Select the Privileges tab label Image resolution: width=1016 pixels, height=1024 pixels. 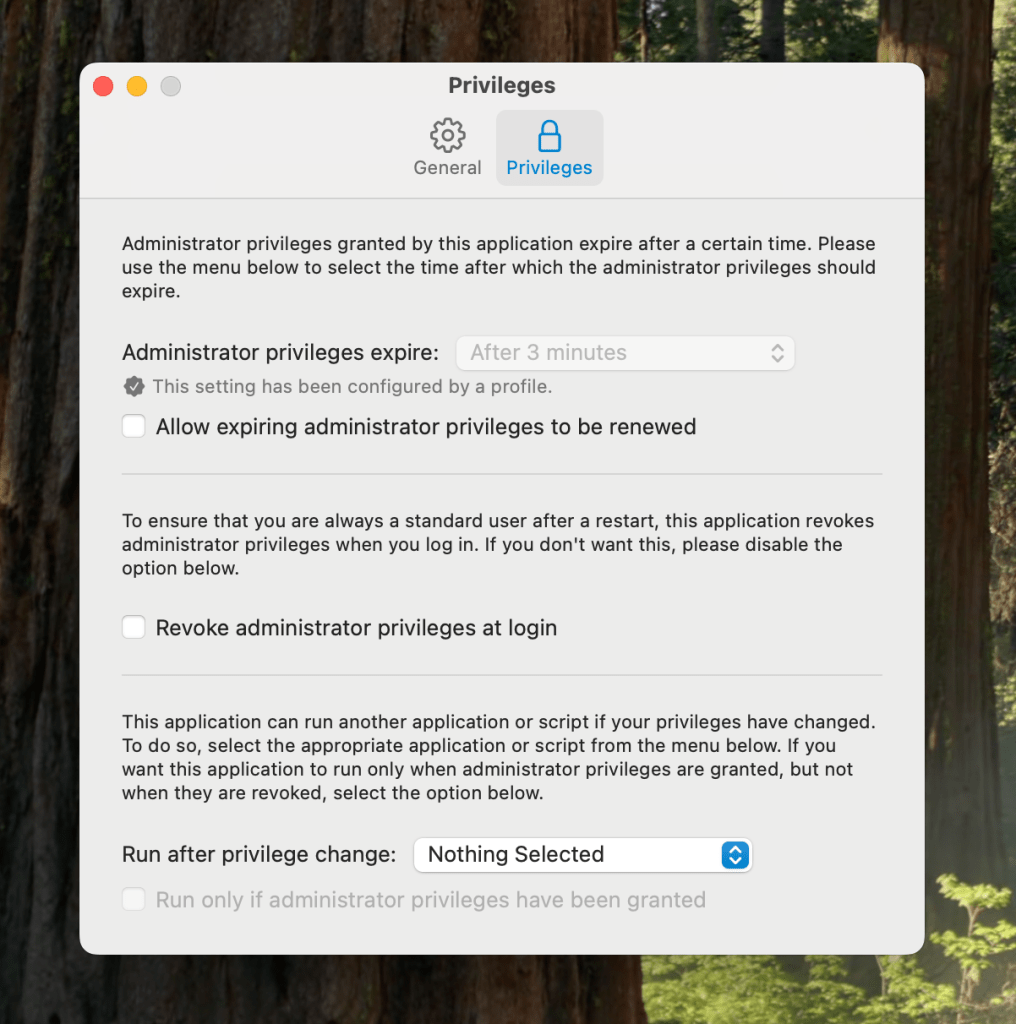pyautogui.click(x=549, y=168)
